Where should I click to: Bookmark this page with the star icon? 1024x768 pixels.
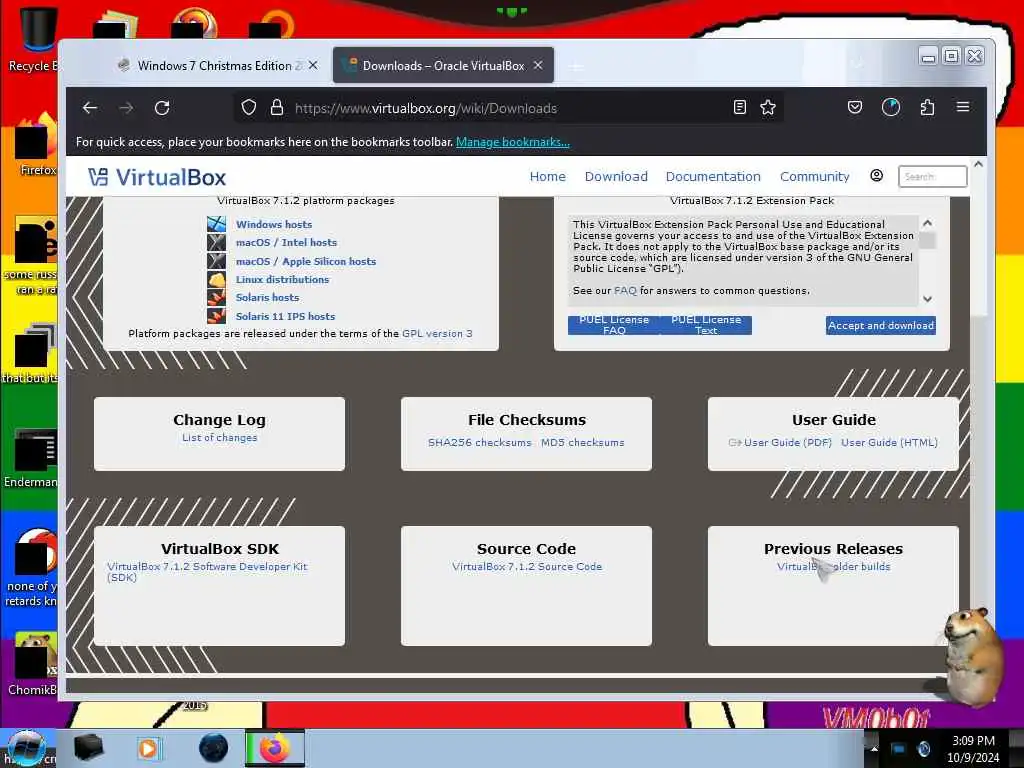[768, 108]
